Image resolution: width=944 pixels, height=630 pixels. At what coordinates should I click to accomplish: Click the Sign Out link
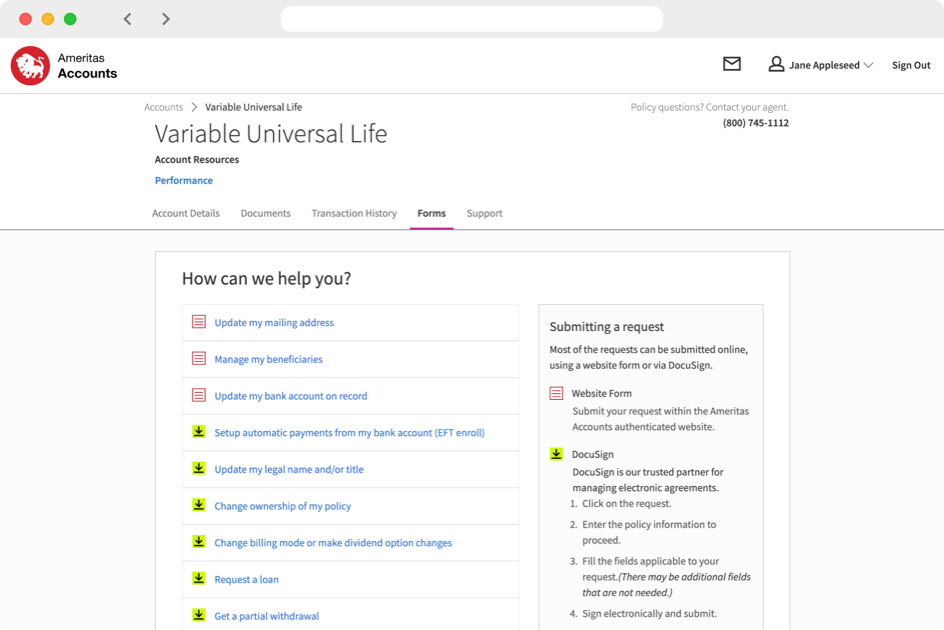click(911, 66)
